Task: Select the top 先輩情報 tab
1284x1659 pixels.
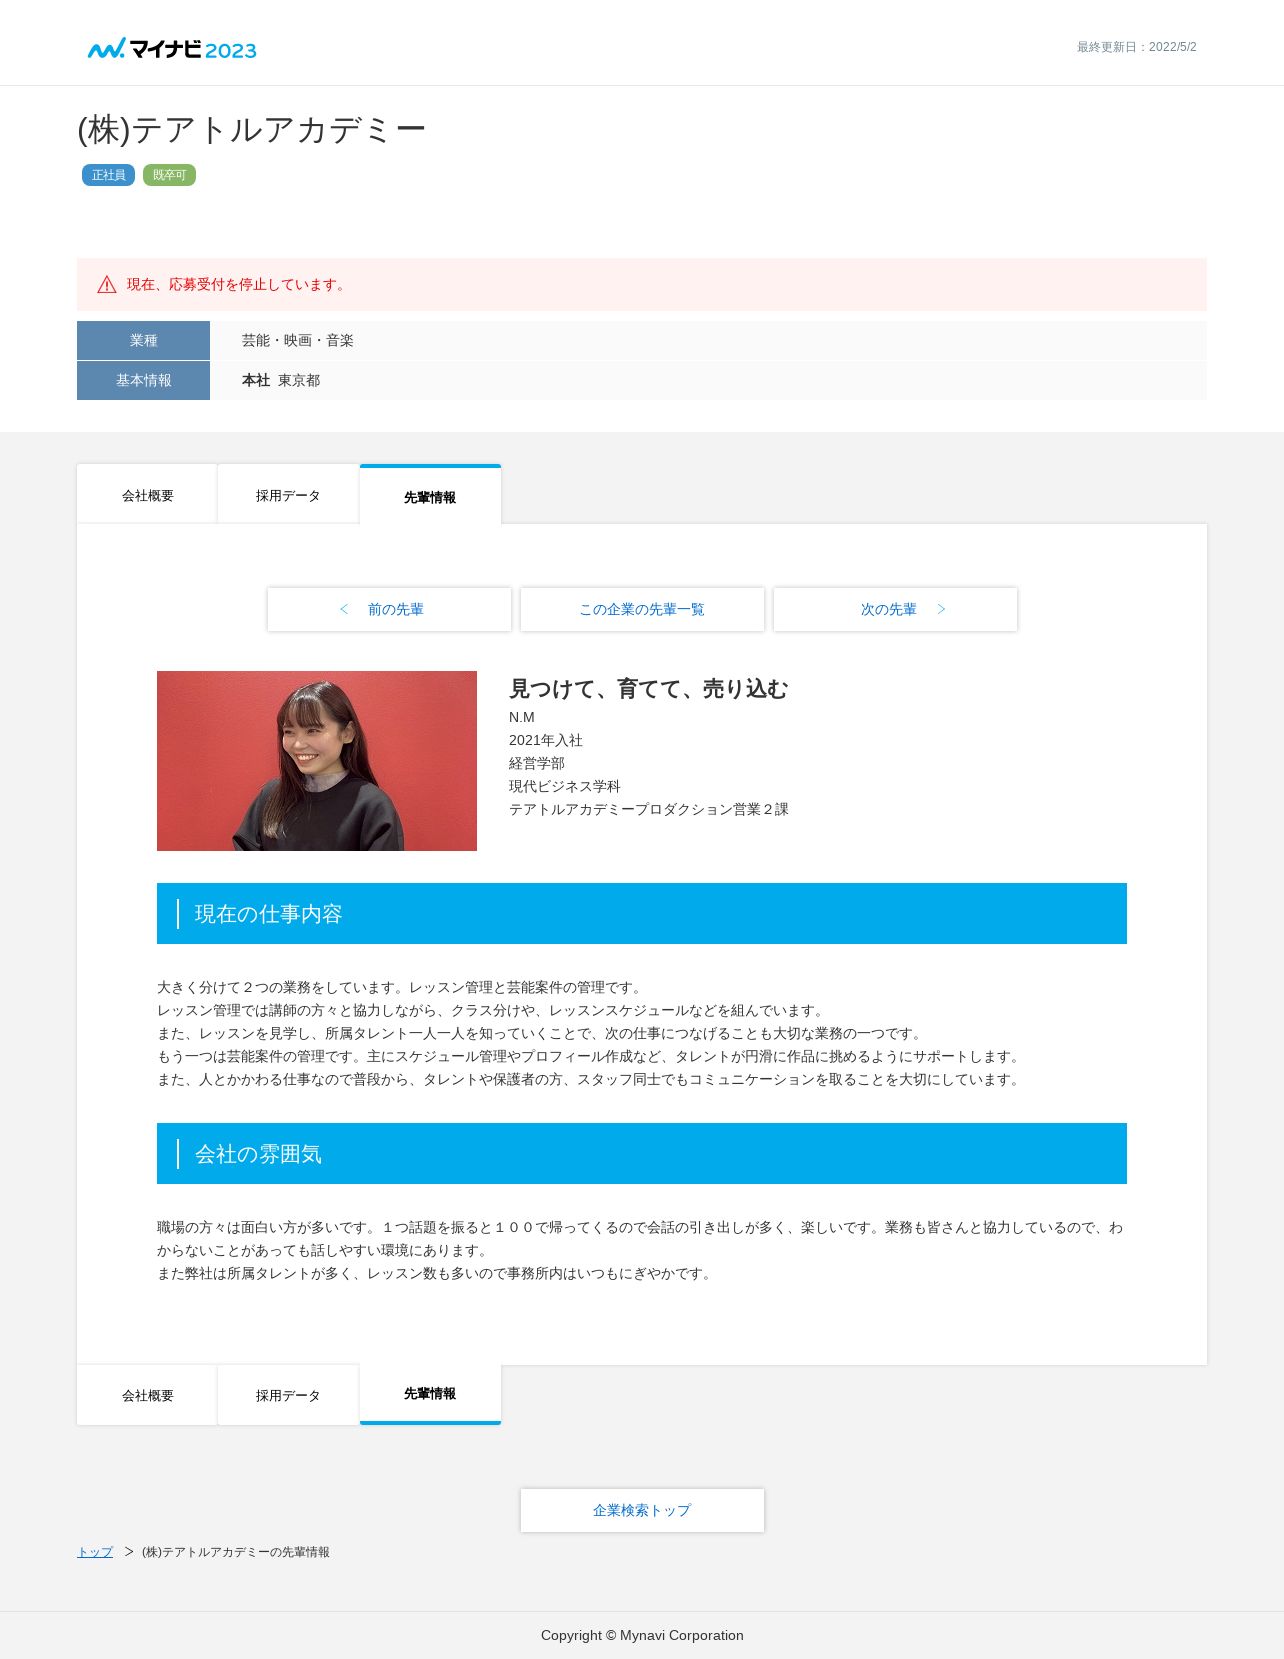Action: point(430,496)
